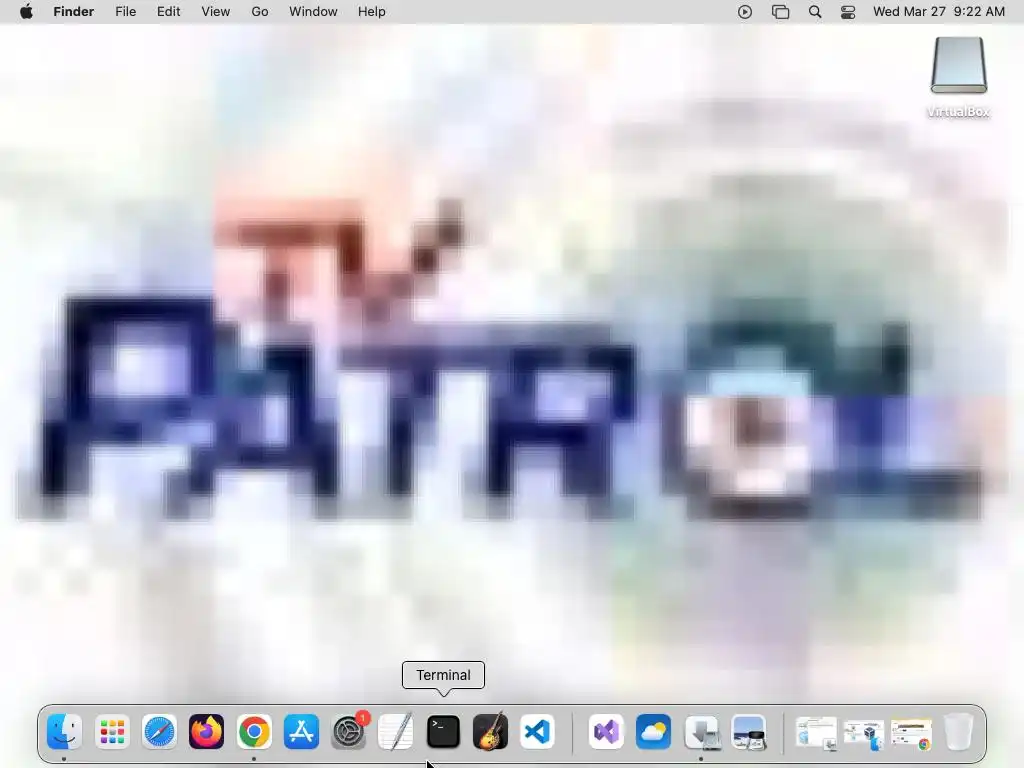This screenshot has height=768, width=1024.
Task: Open Visual Studio Code blue icon
Action: [537, 731]
